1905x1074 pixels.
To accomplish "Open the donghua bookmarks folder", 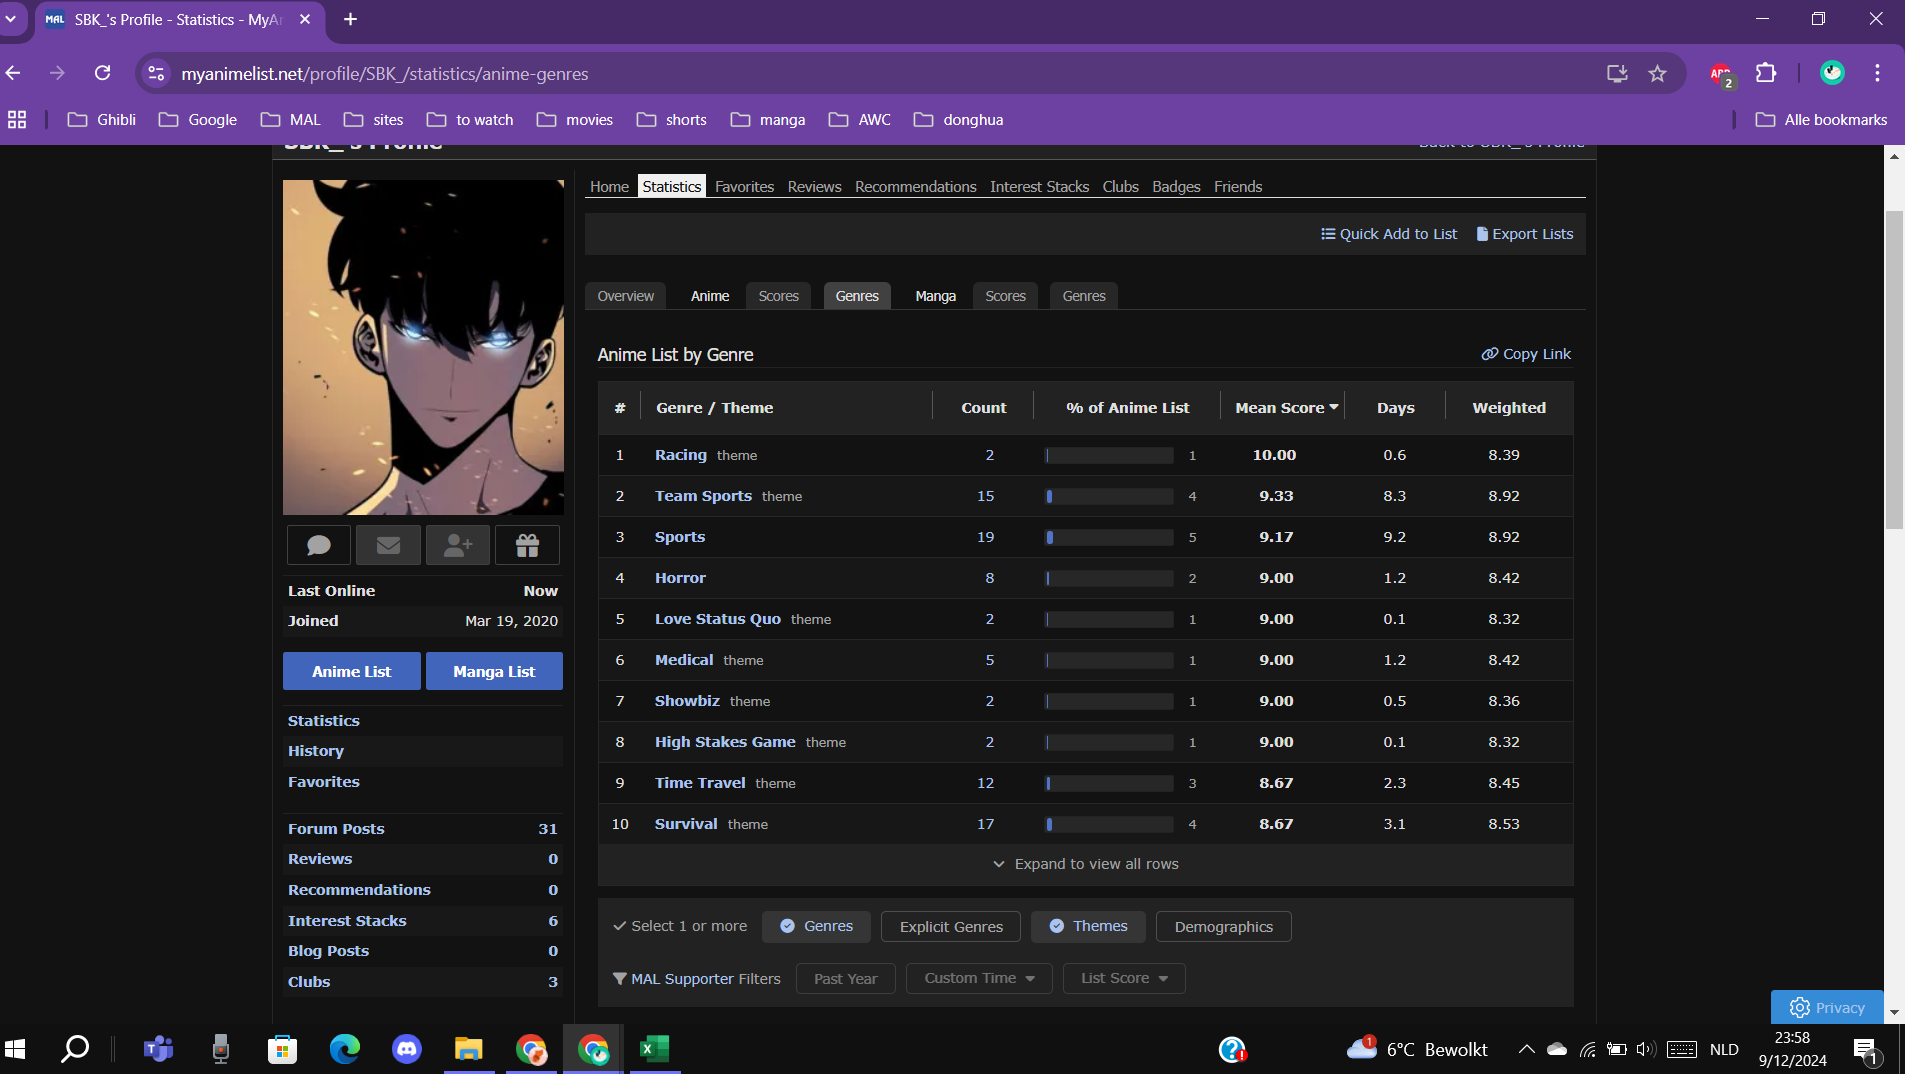I will point(958,120).
